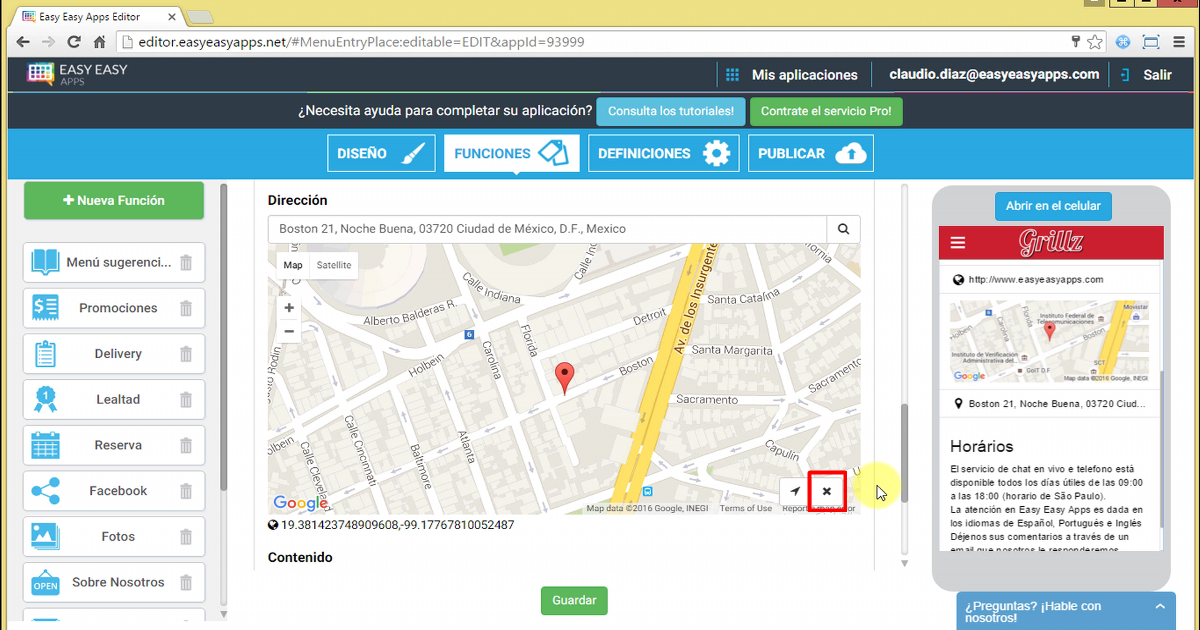
Task: Open Mis aplicaciones grid icon
Action: pyautogui.click(x=734, y=74)
